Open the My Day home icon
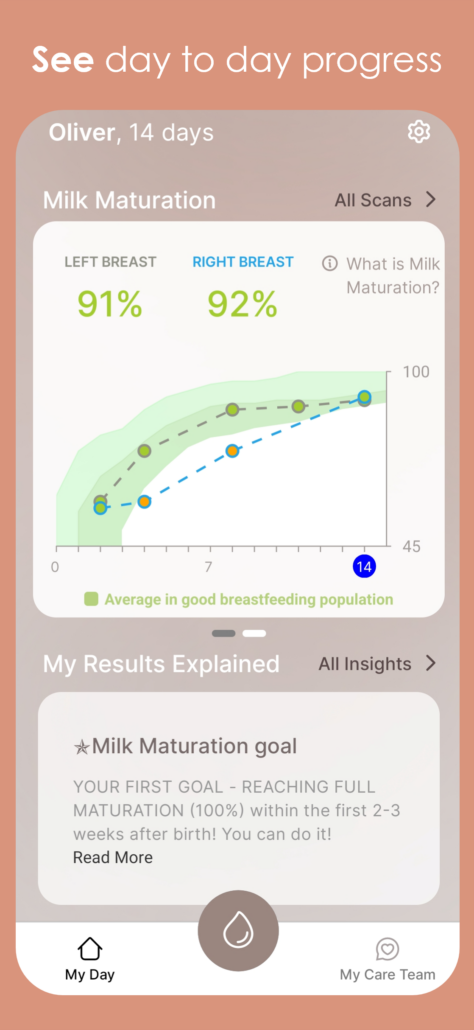This screenshot has height=1030, width=474. pyautogui.click(x=90, y=949)
